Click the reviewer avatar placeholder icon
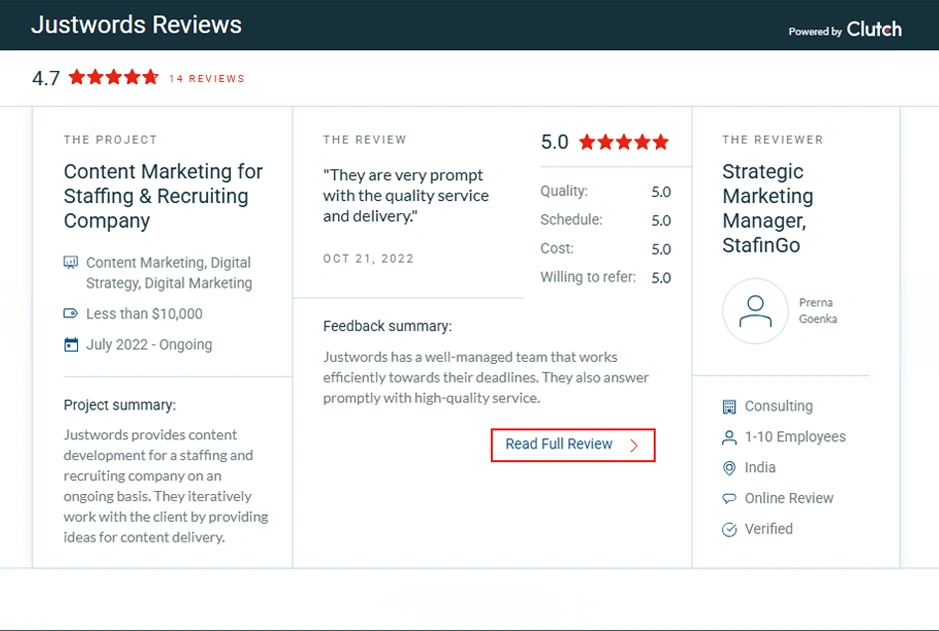 [x=755, y=311]
